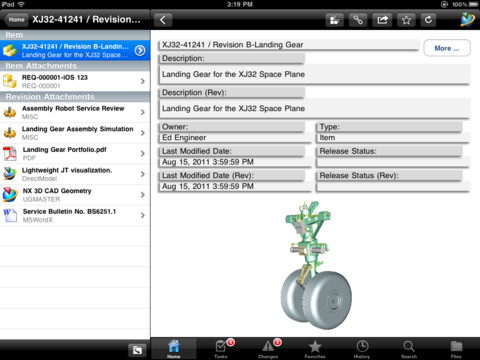The height and width of the screenshot is (360, 480).
Task: Open REQ-000001-iOS 123 attachment chevron
Action: [x=143, y=81]
